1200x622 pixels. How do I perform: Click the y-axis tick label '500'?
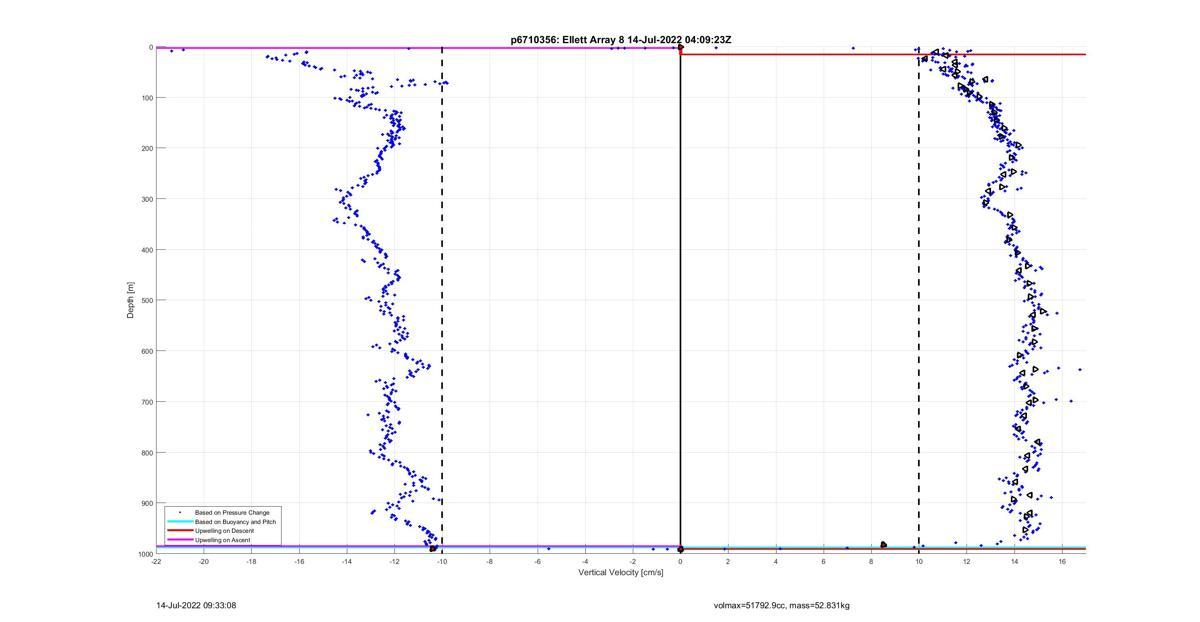[146, 300]
